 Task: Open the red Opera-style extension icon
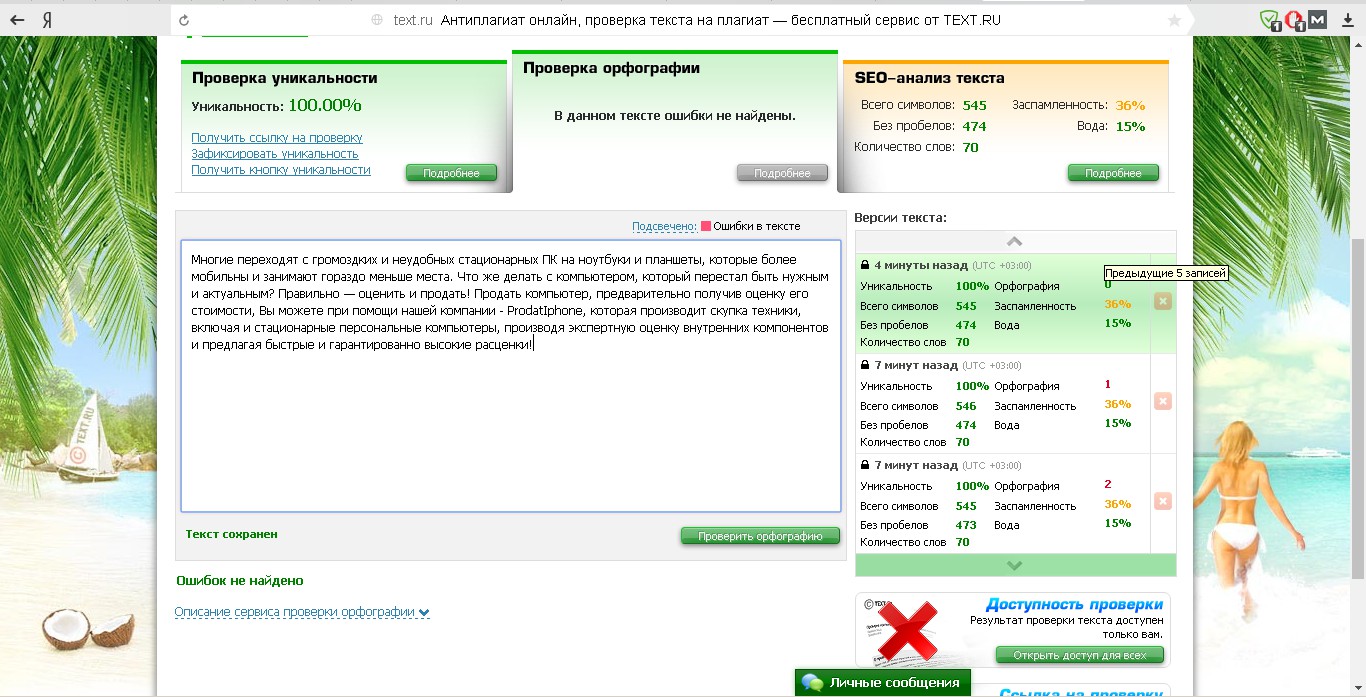pyautogui.click(x=1294, y=19)
